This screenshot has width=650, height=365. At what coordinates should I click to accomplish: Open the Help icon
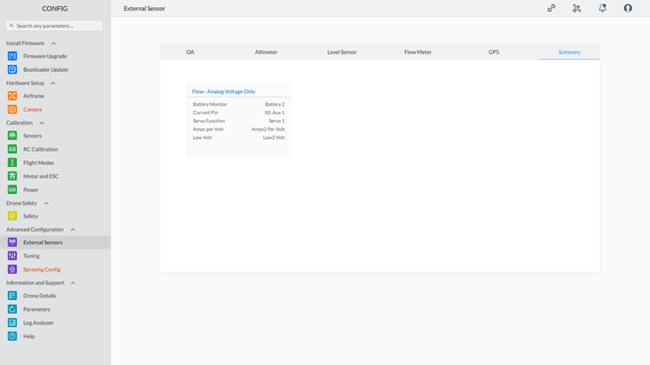pos(12,336)
